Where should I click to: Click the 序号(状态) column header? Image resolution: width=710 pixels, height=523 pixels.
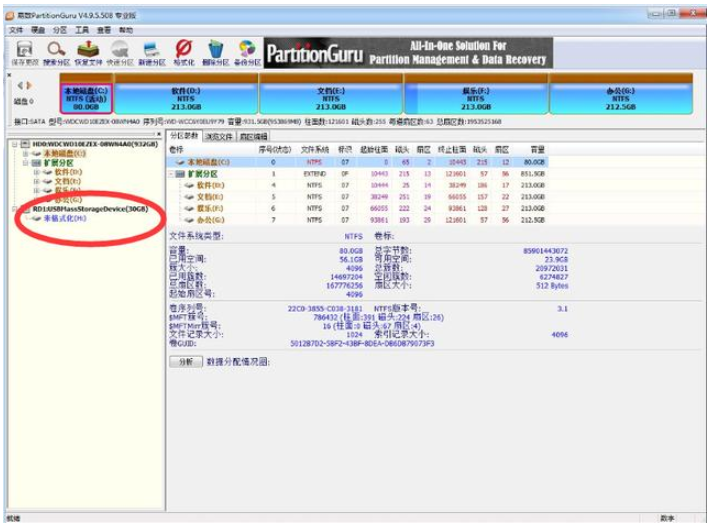coord(274,149)
